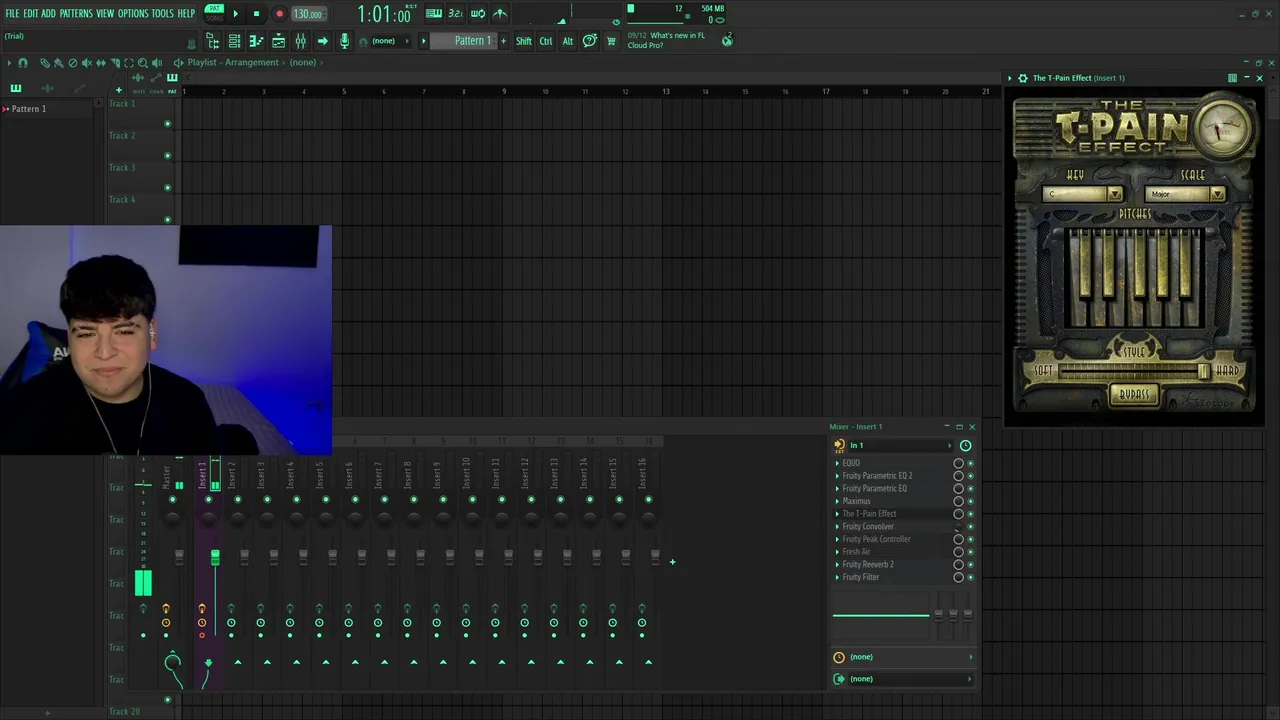Click the metronome icon in top toolbar
The image size is (1280, 720).
click(500, 13)
